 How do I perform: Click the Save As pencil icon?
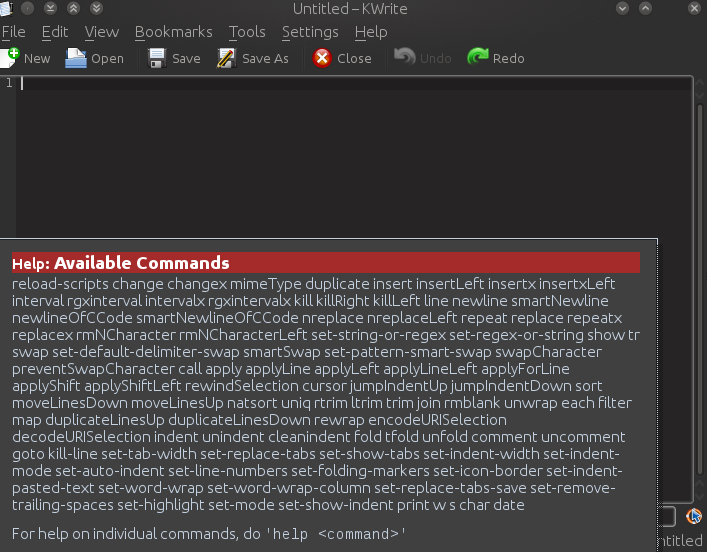pyautogui.click(x=226, y=58)
